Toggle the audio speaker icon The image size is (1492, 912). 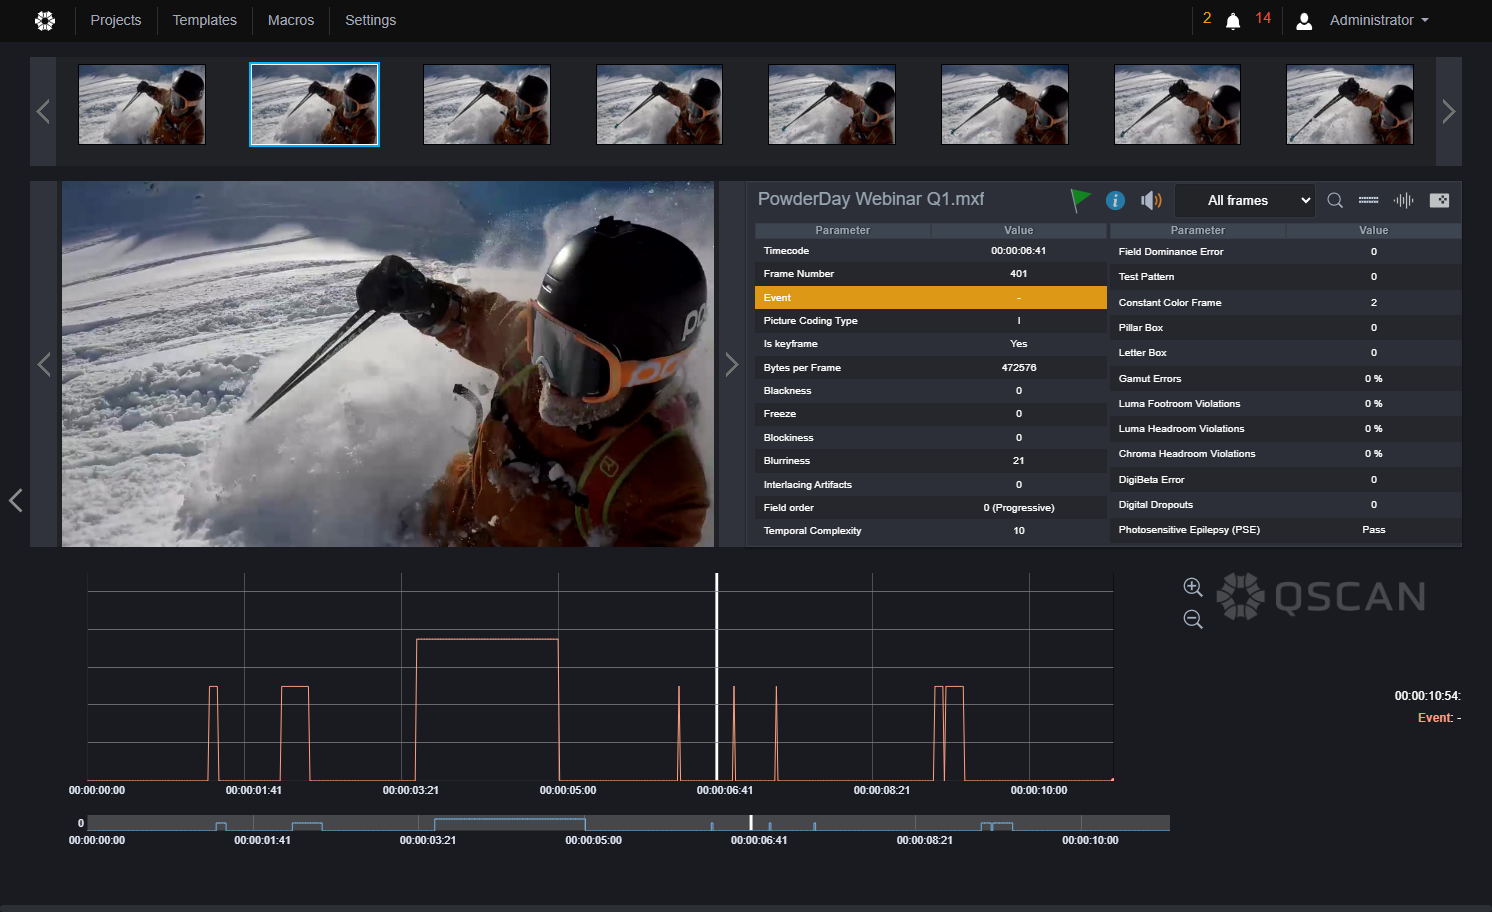pos(1151,200)
